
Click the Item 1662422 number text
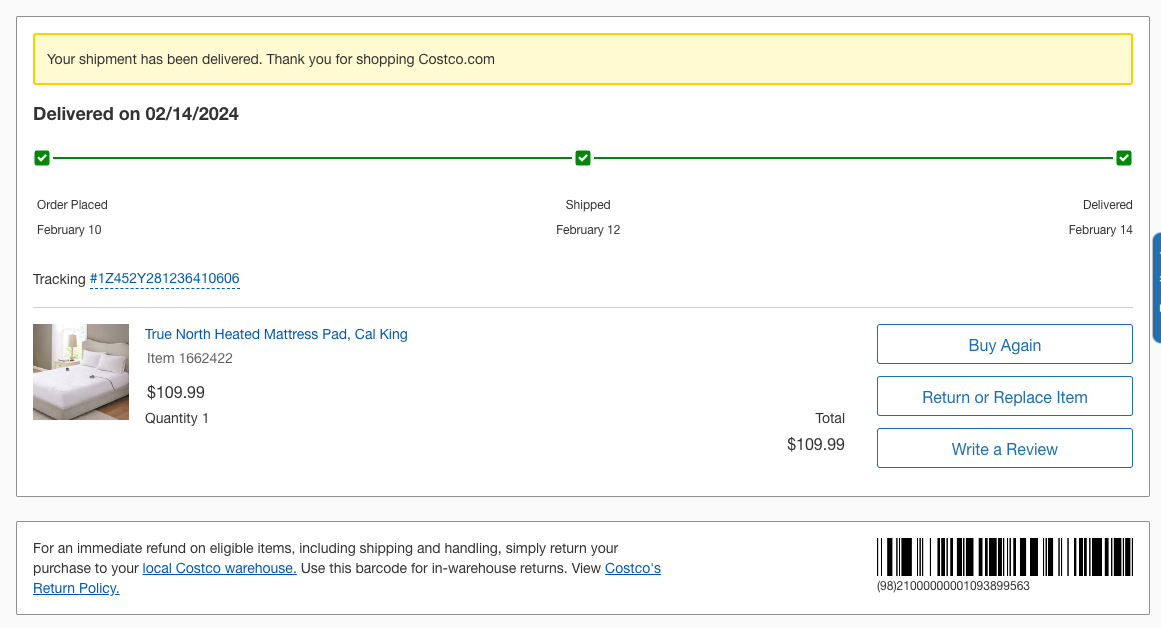click(x=190, y=358)
